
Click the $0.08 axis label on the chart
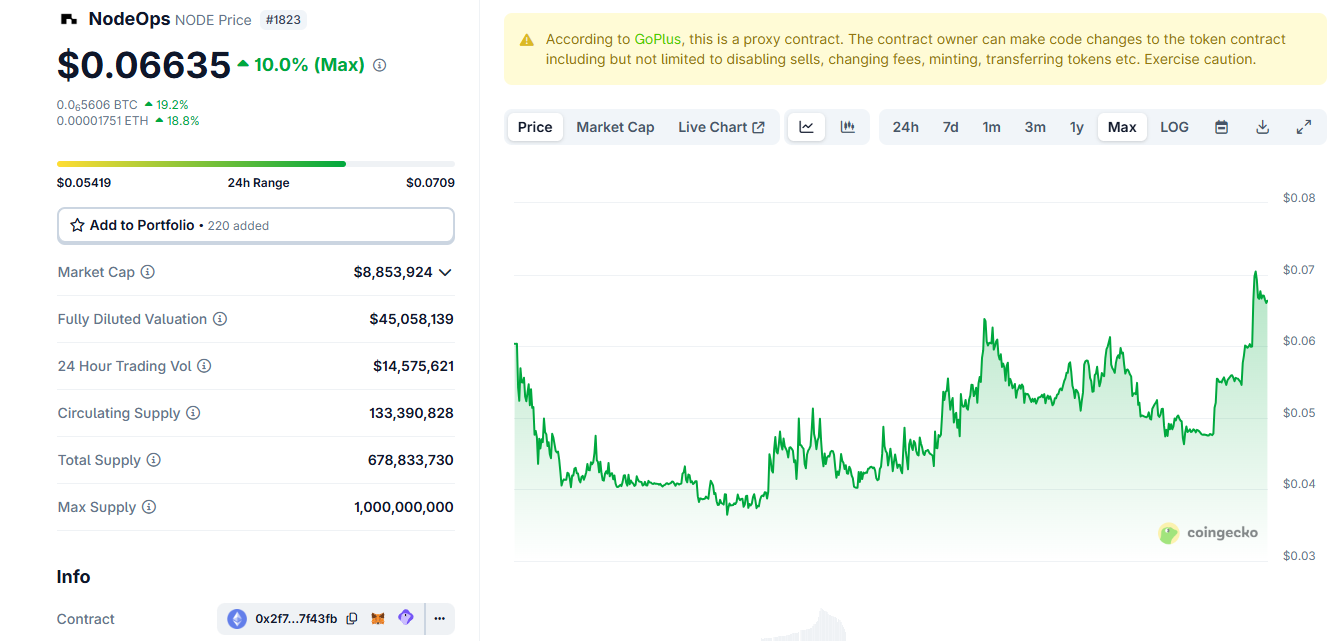(1299, 198)
